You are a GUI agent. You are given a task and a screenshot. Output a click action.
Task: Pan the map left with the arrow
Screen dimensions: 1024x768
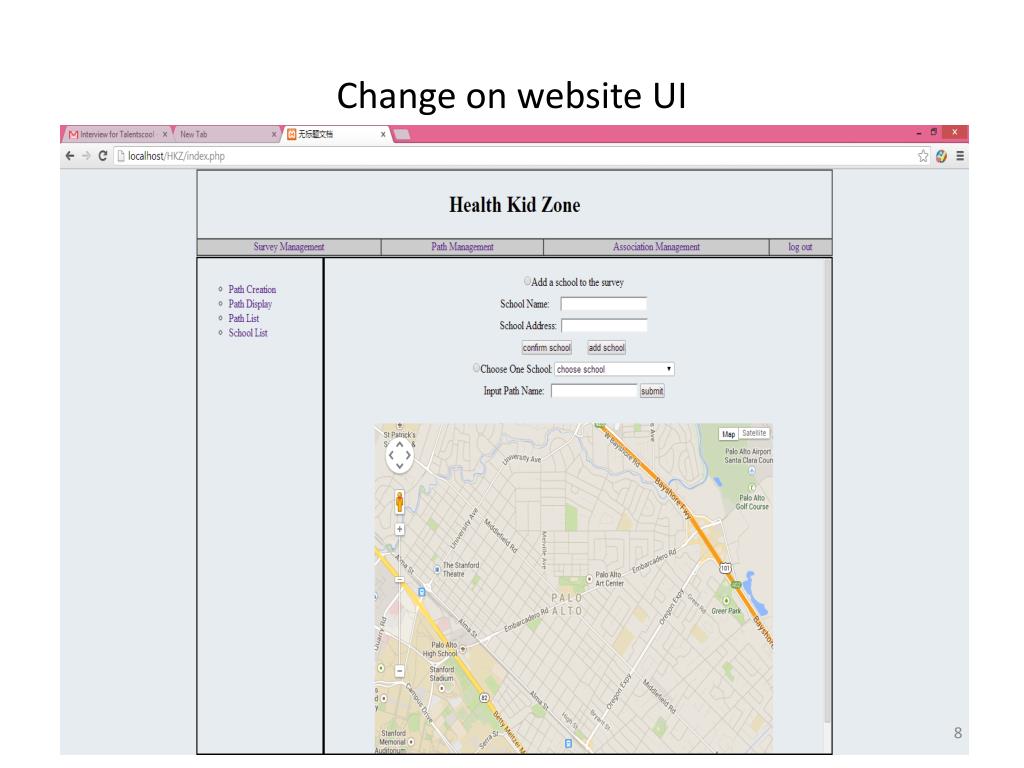[391, 455]
